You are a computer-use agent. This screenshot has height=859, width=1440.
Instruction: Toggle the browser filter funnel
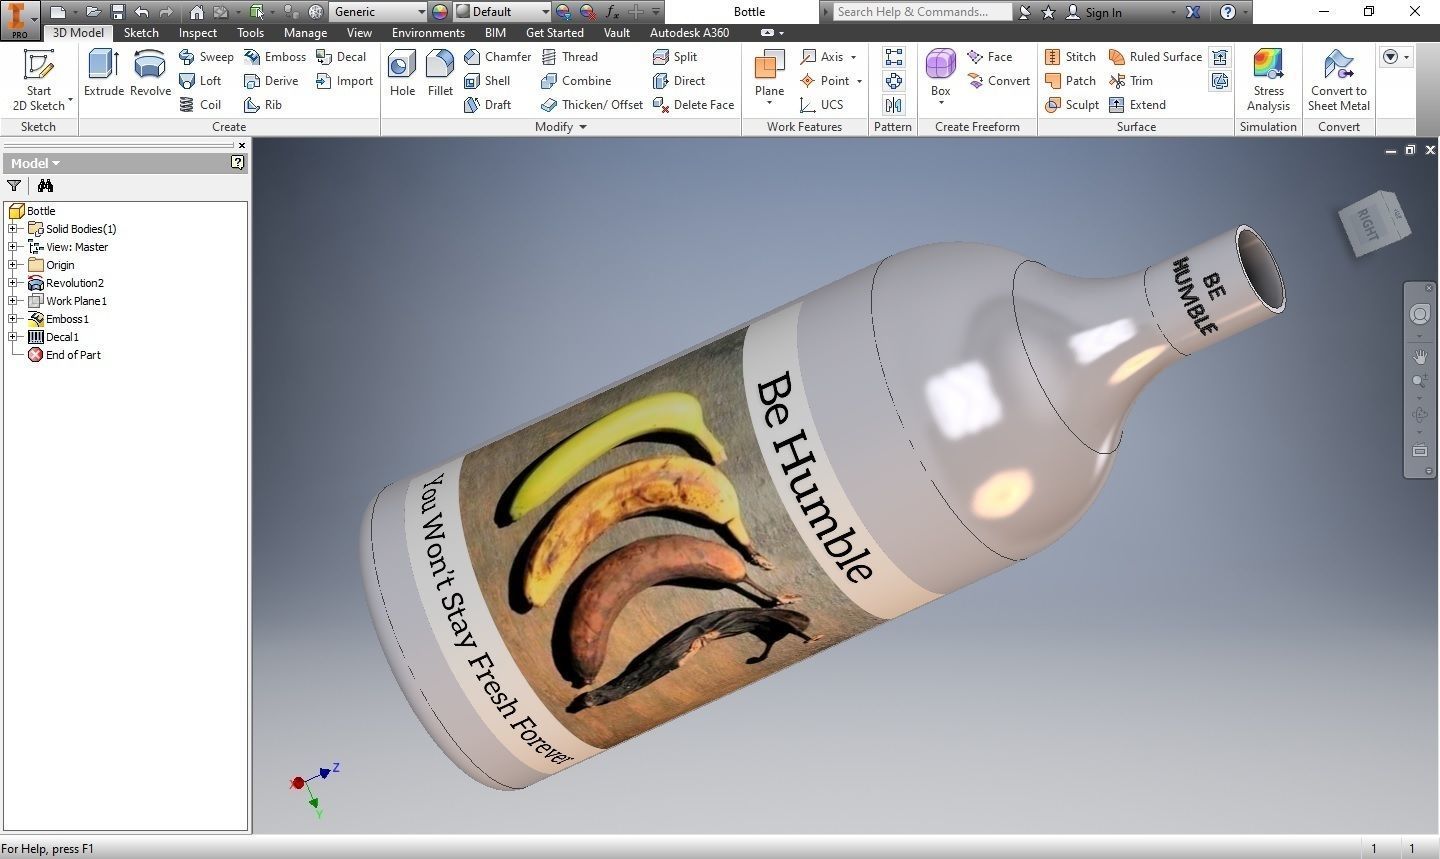(x=14, y=185)
